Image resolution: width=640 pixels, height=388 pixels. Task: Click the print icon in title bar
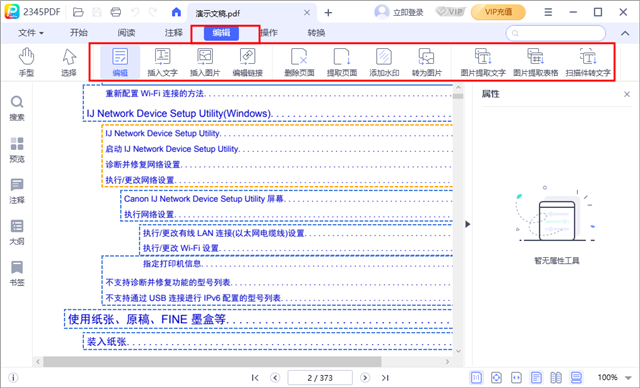116,12
